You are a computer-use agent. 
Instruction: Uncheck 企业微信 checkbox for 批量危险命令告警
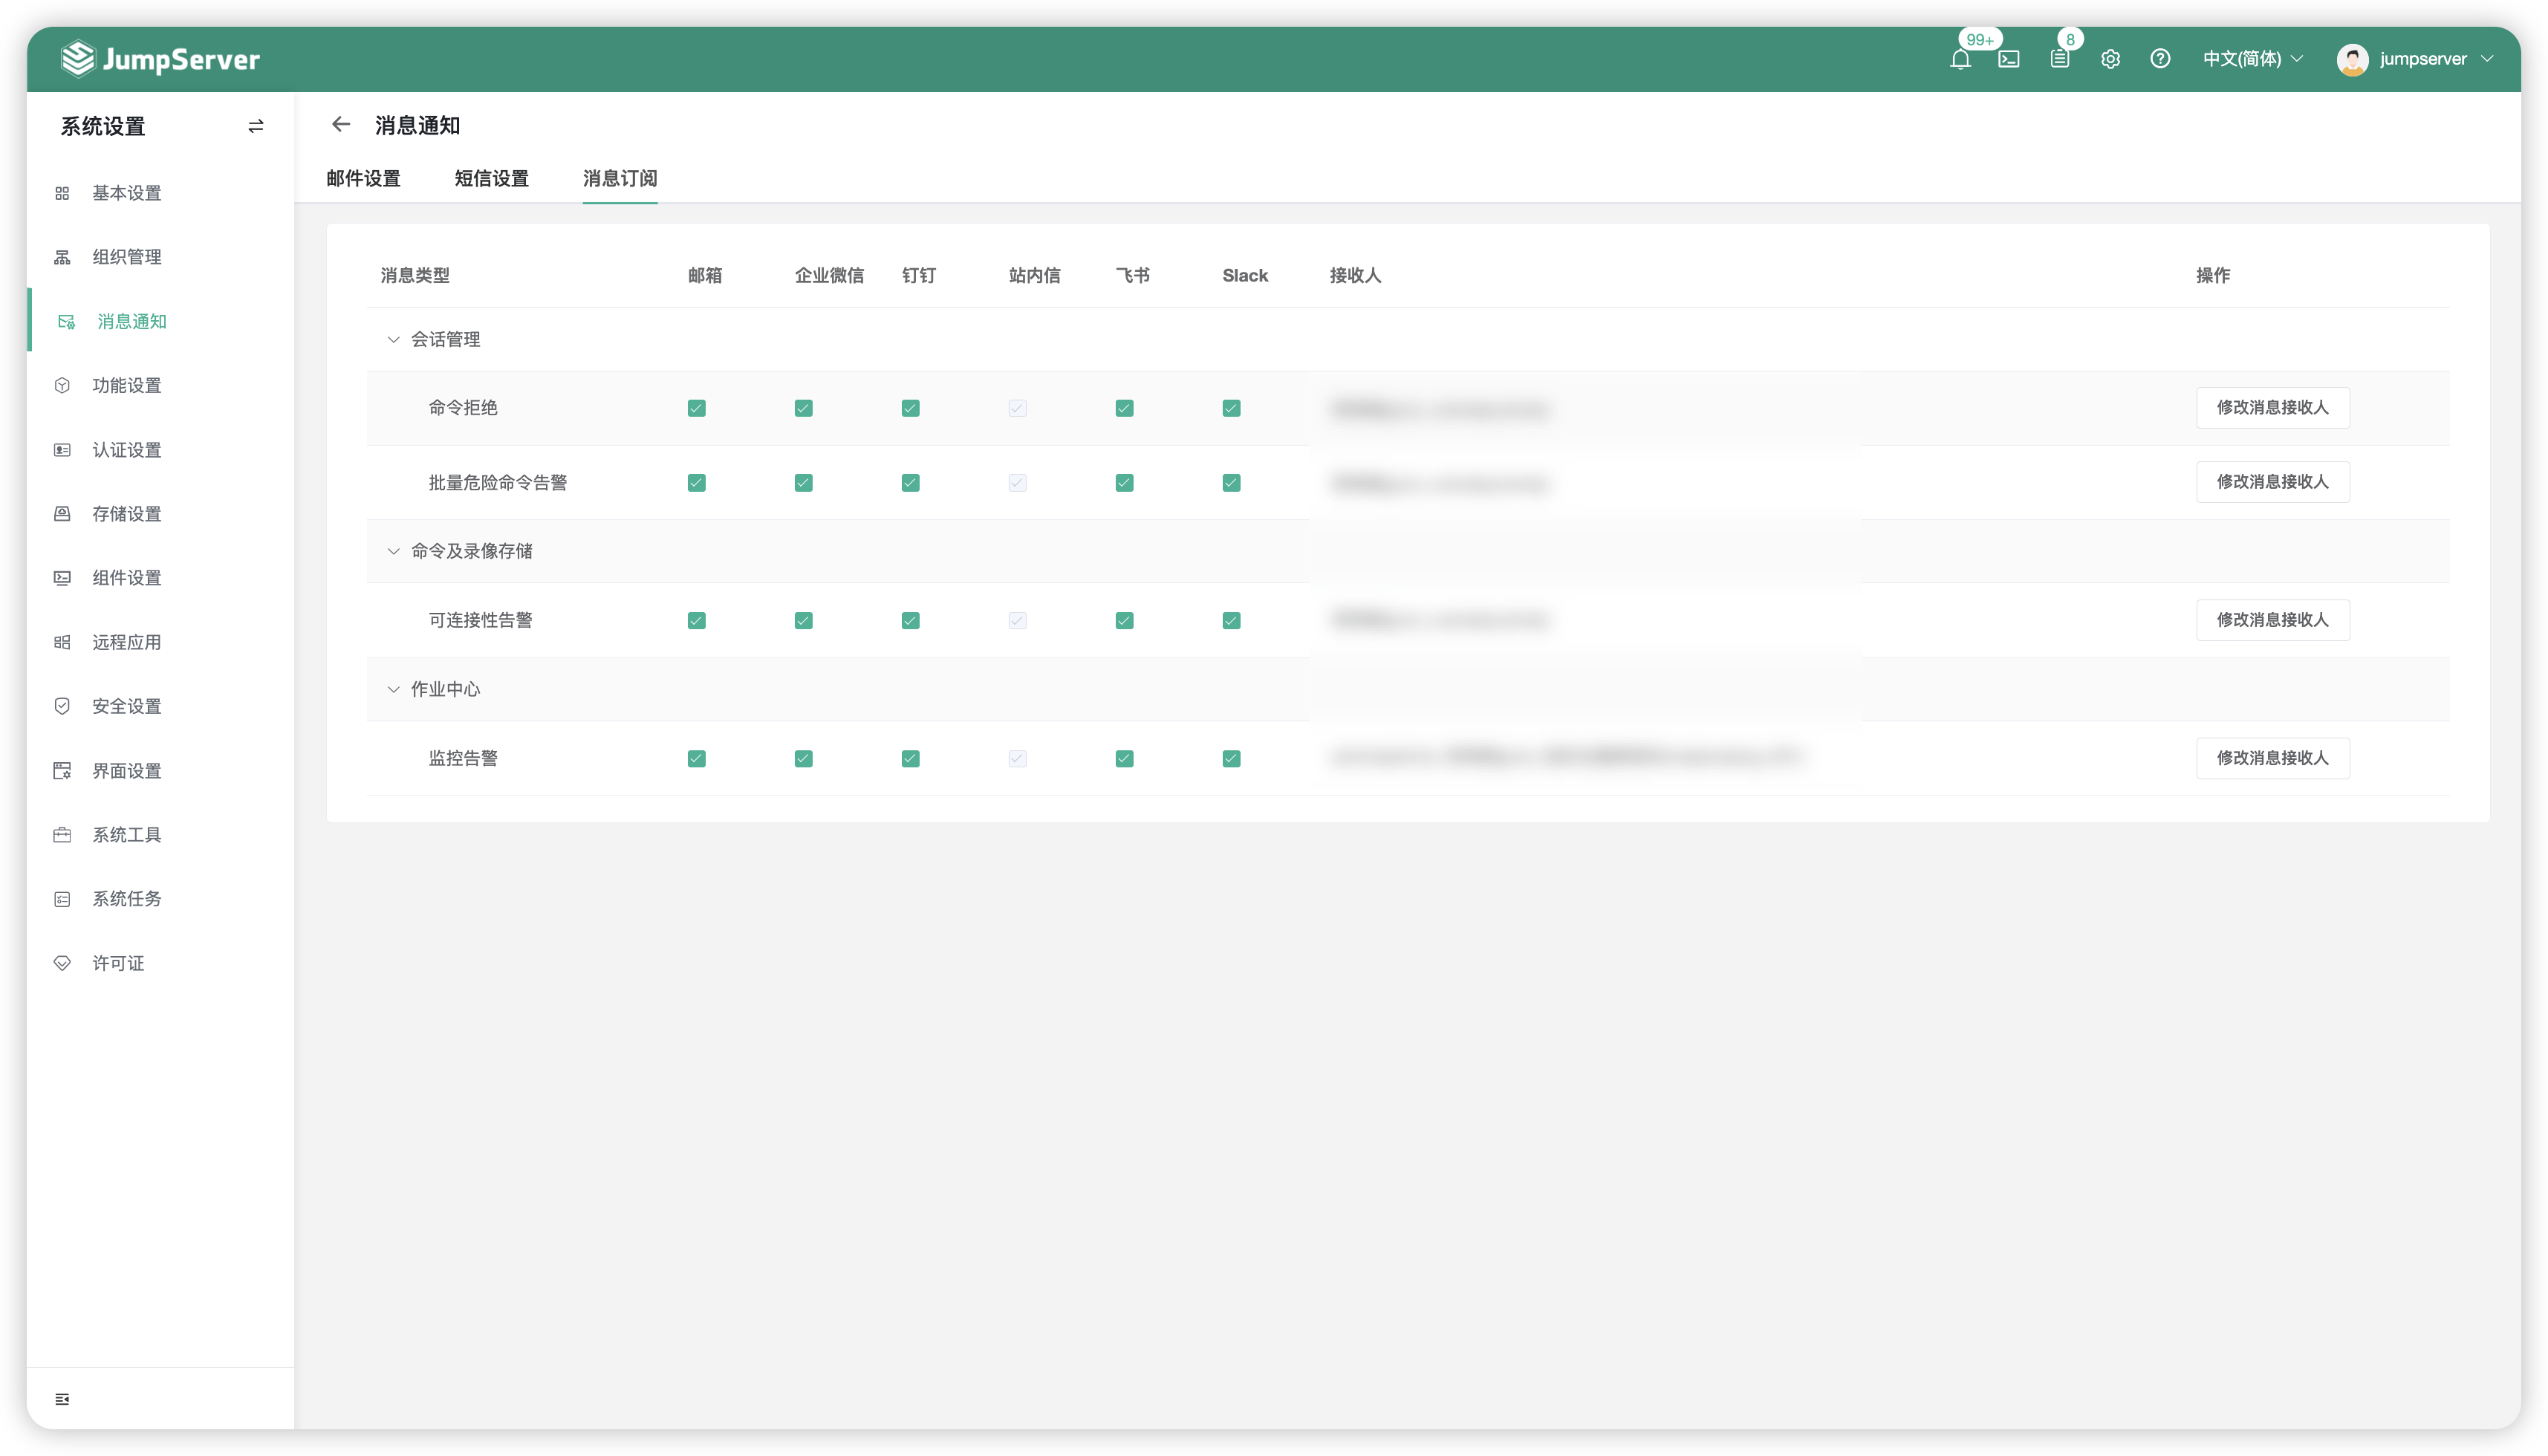point(804,483)
